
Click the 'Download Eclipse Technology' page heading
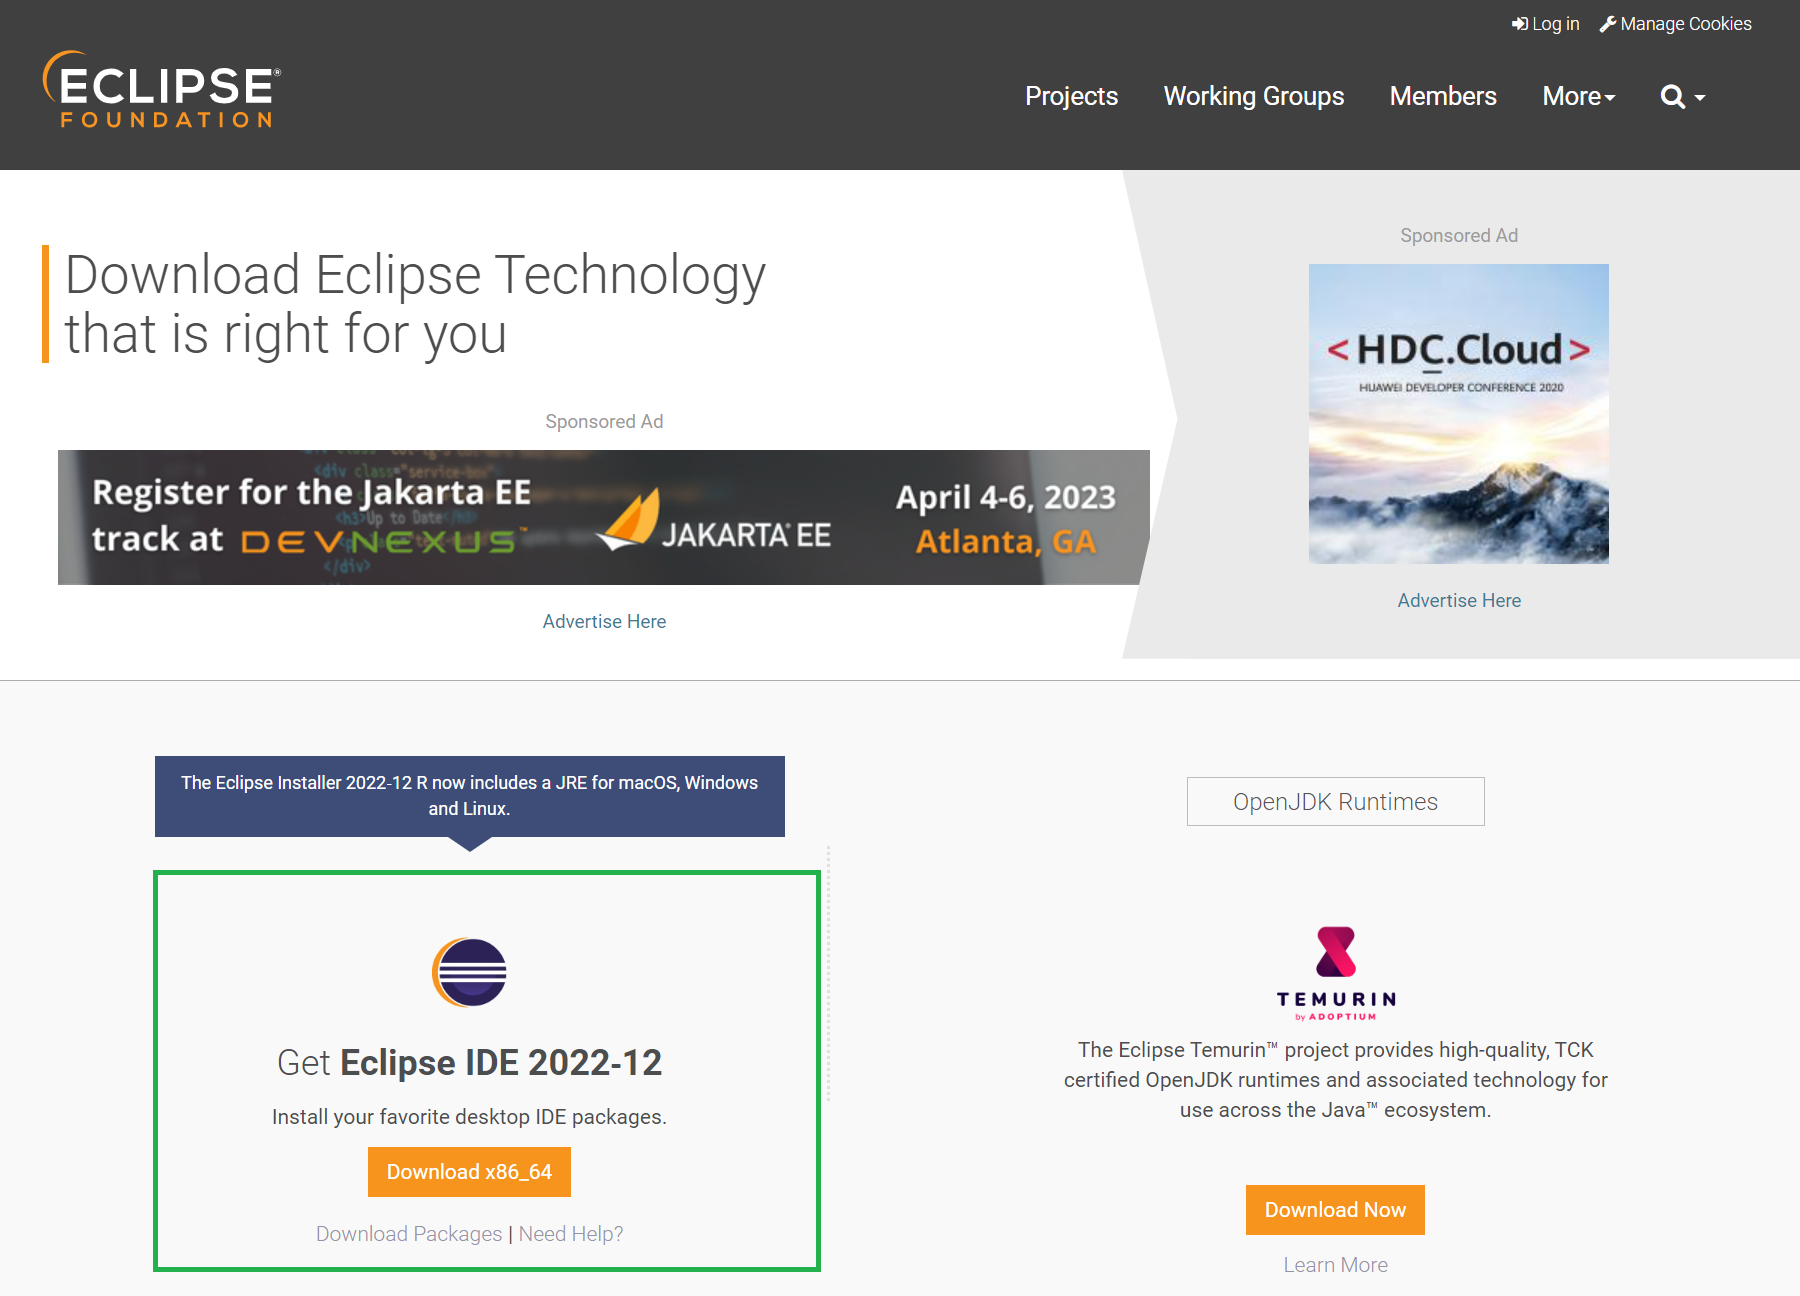pyautogui.click(x=415, y=304)
